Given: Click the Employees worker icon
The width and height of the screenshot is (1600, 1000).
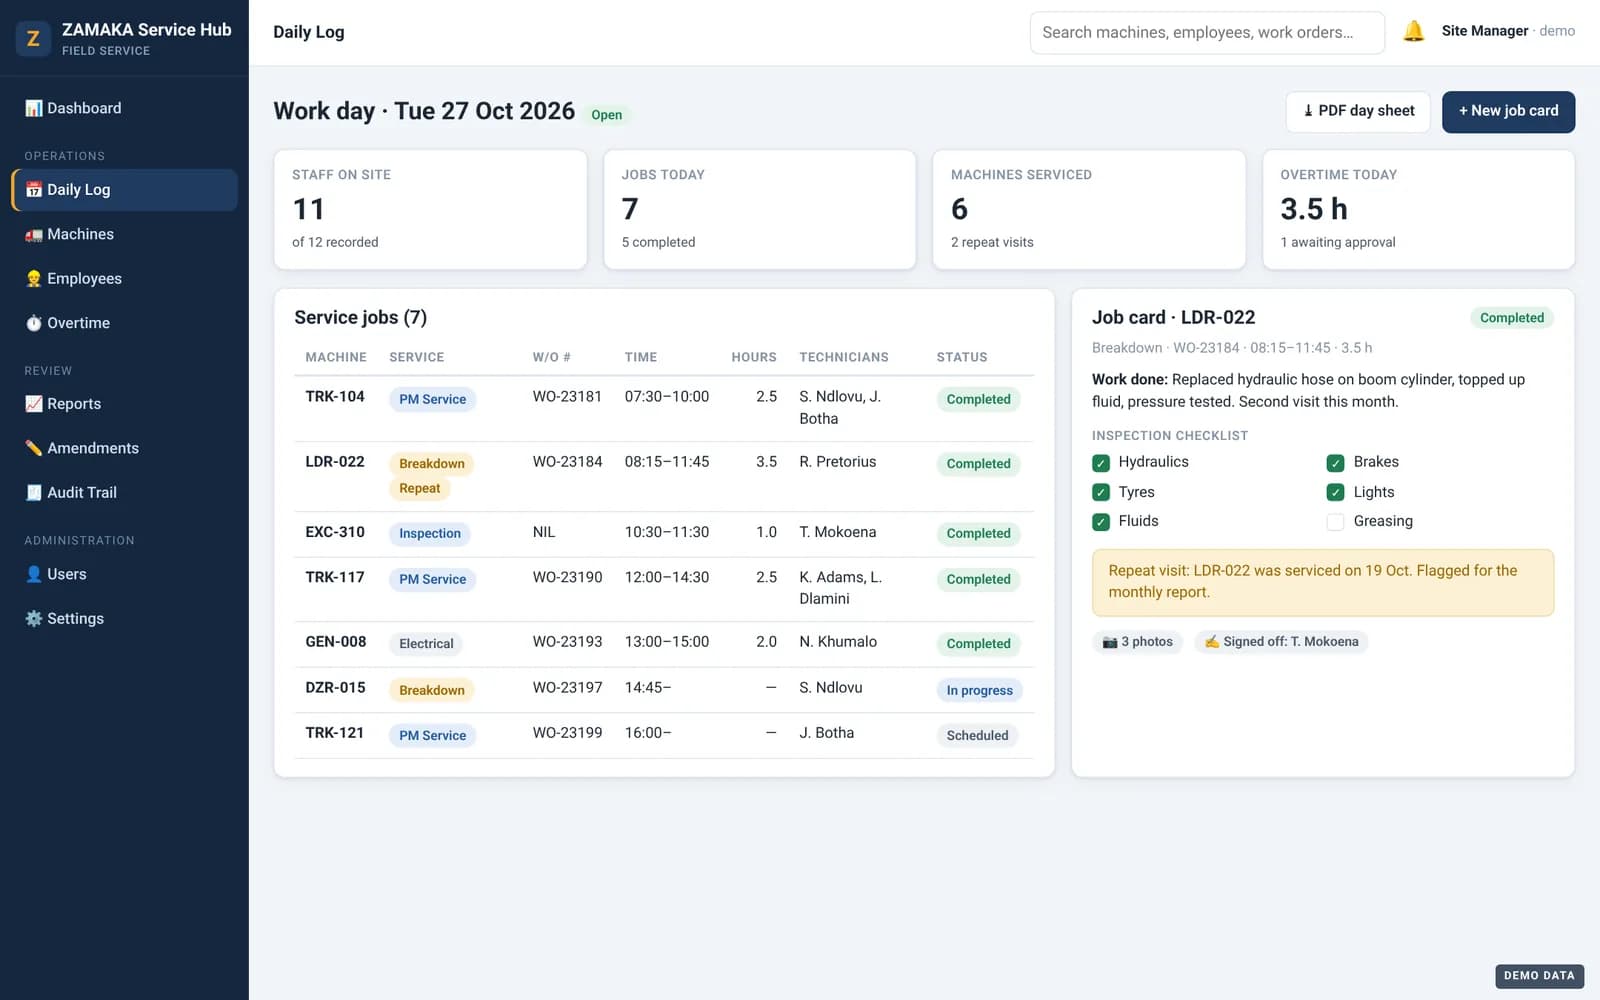Looking at the screenshot, I should tap(34, 279).
